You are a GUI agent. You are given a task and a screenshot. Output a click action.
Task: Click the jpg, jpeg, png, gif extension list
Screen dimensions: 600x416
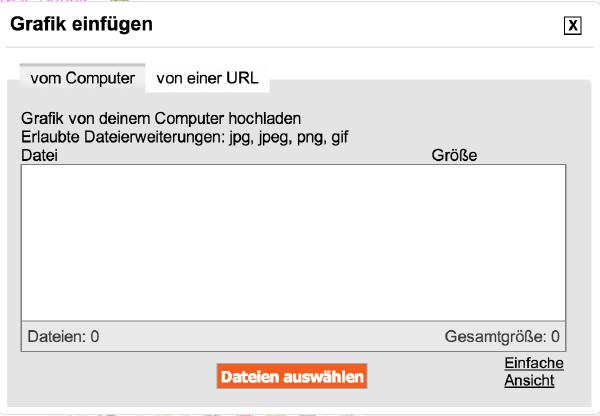[289, 137]
